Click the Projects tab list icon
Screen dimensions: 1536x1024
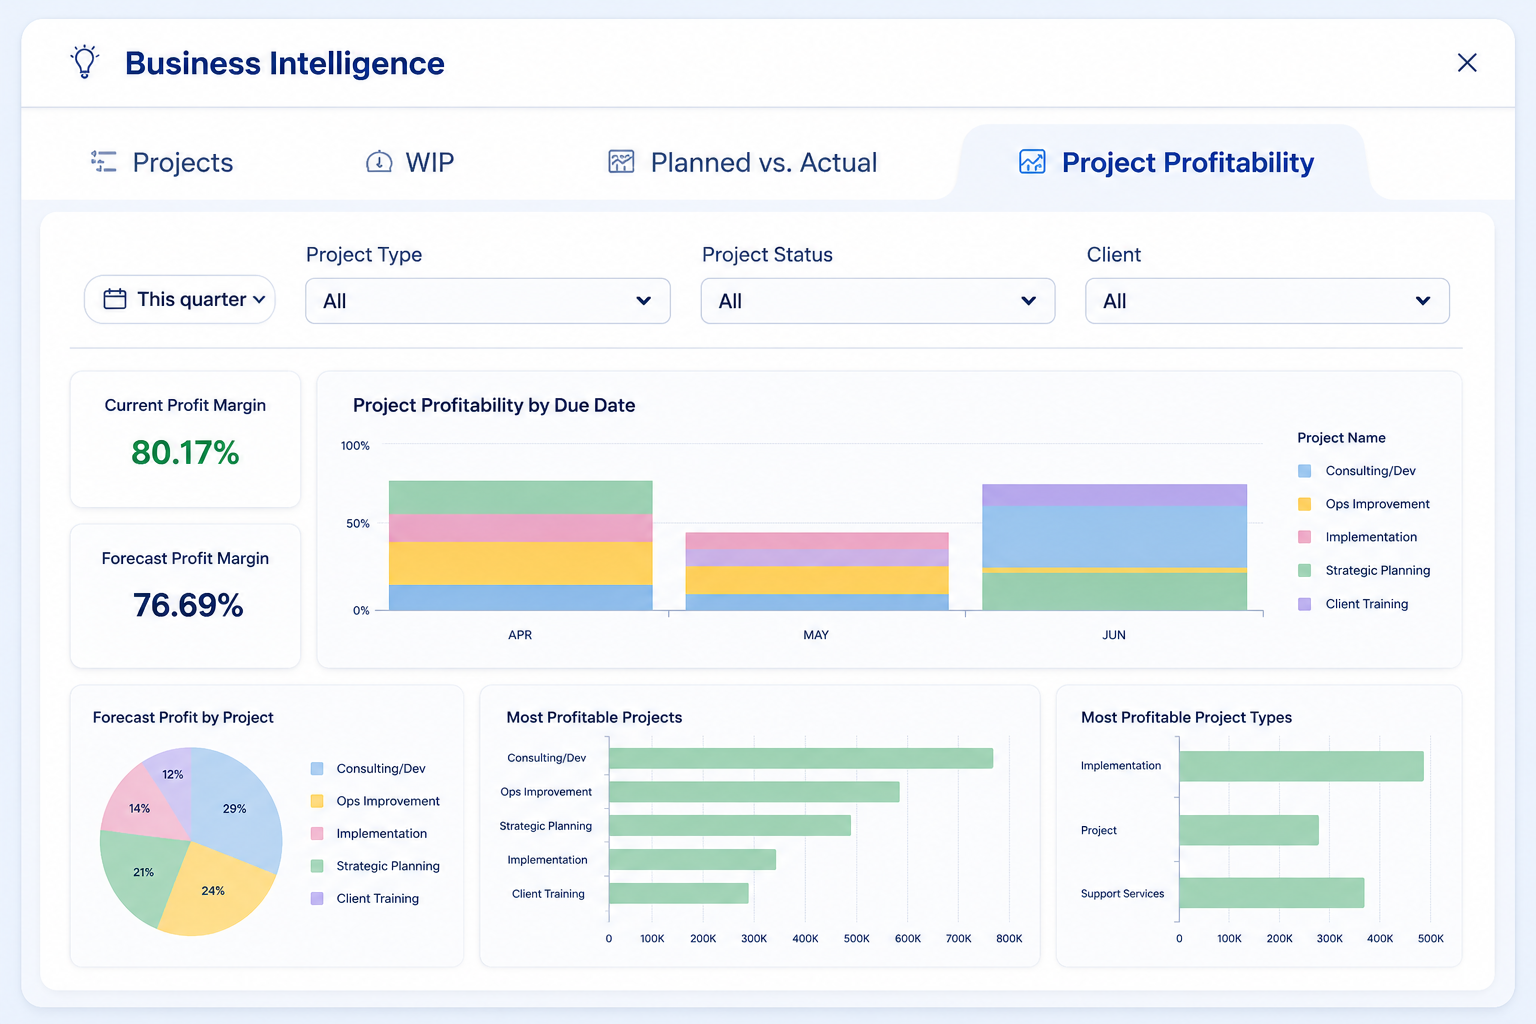point(104,162)
